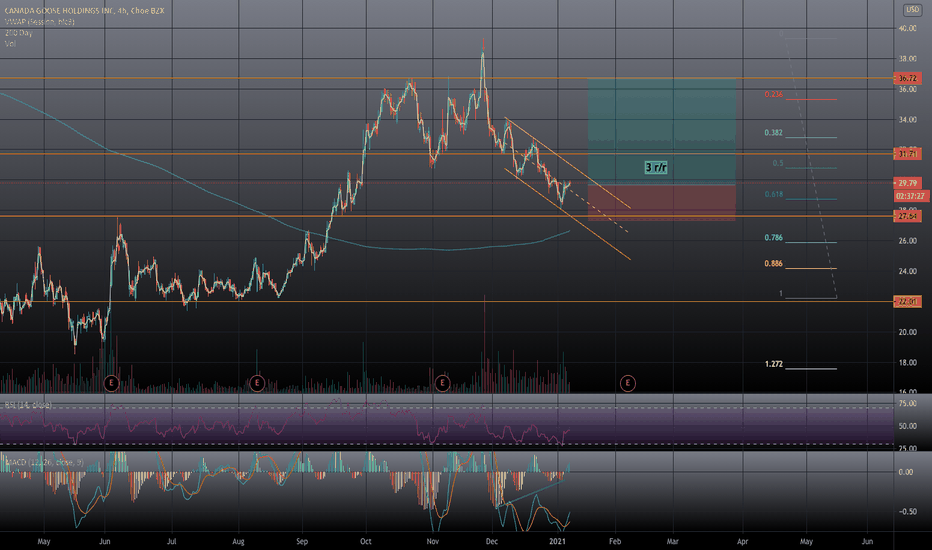Click the -0.50 MACD axis value
932x550 pixels.
pos(906,511)
